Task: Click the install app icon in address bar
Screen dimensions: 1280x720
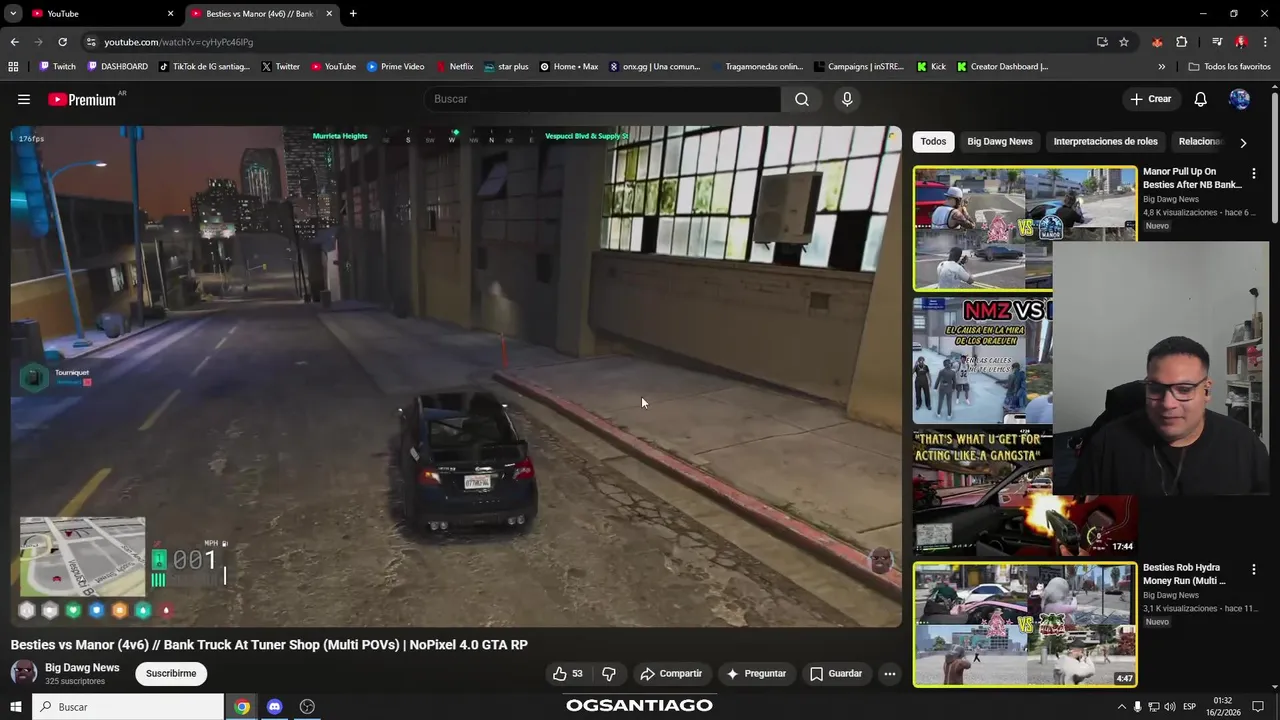Action: click(x=1102, y=42)
